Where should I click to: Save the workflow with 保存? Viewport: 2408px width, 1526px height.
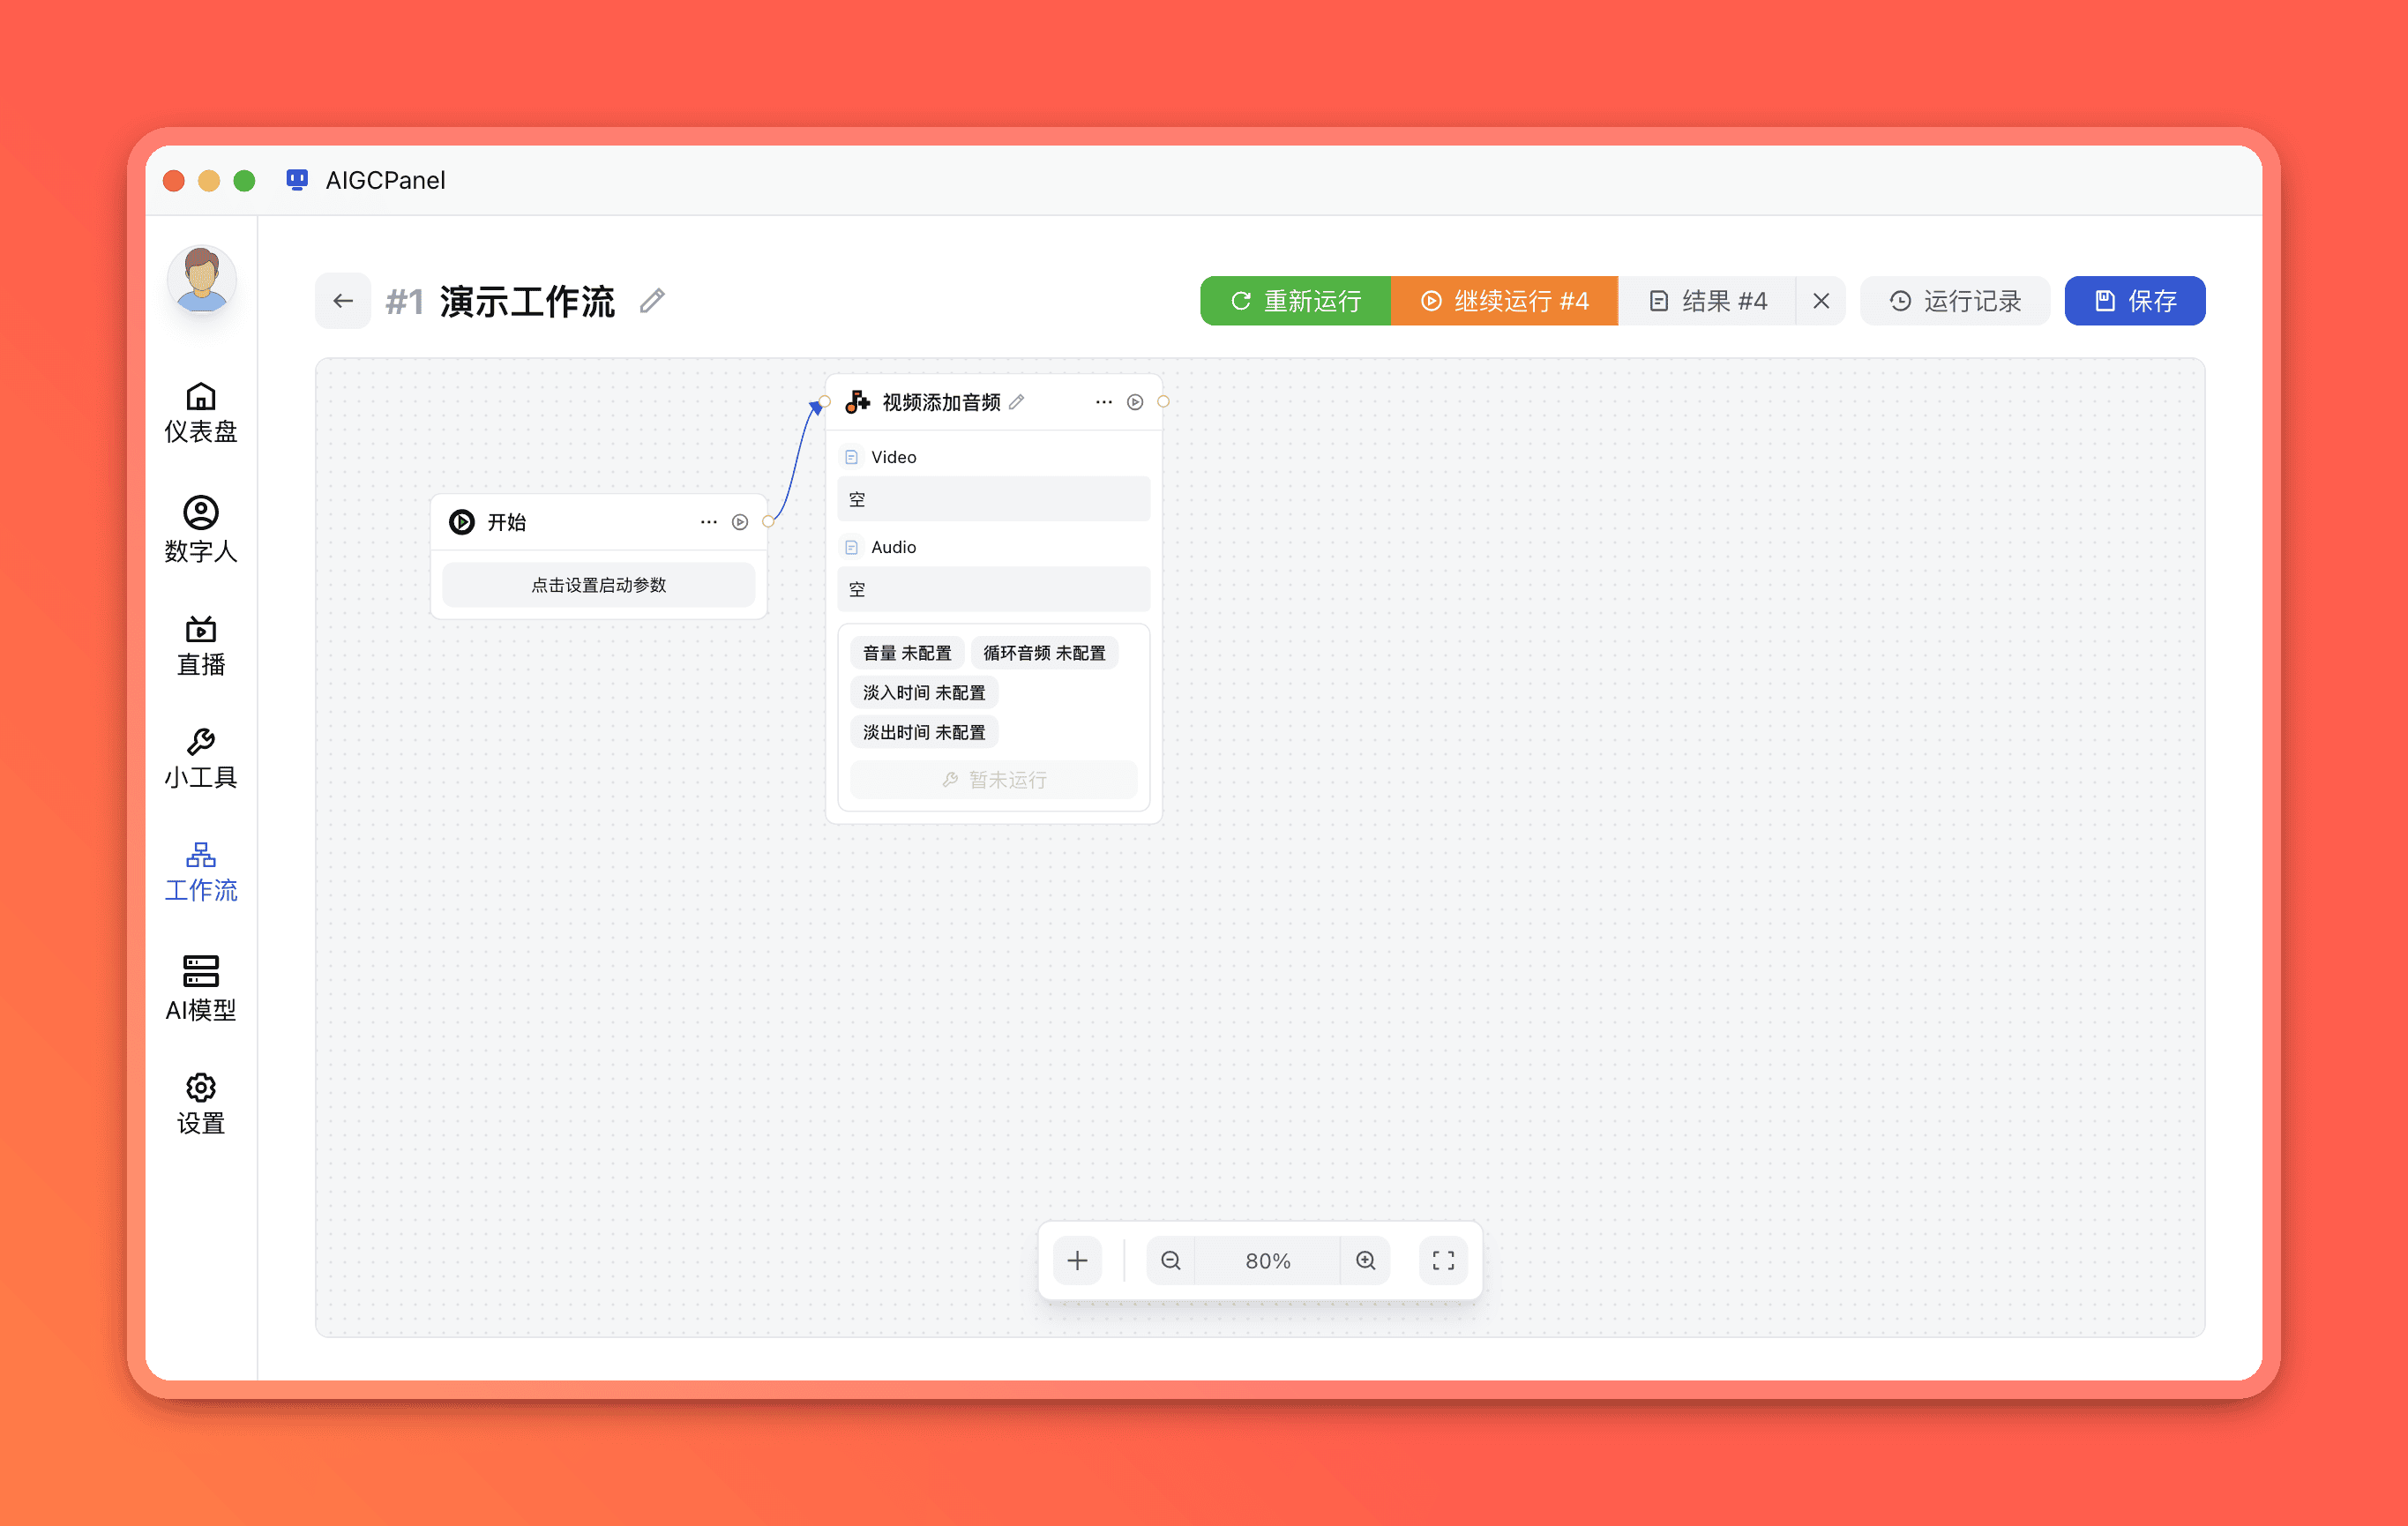(2135, 301)
